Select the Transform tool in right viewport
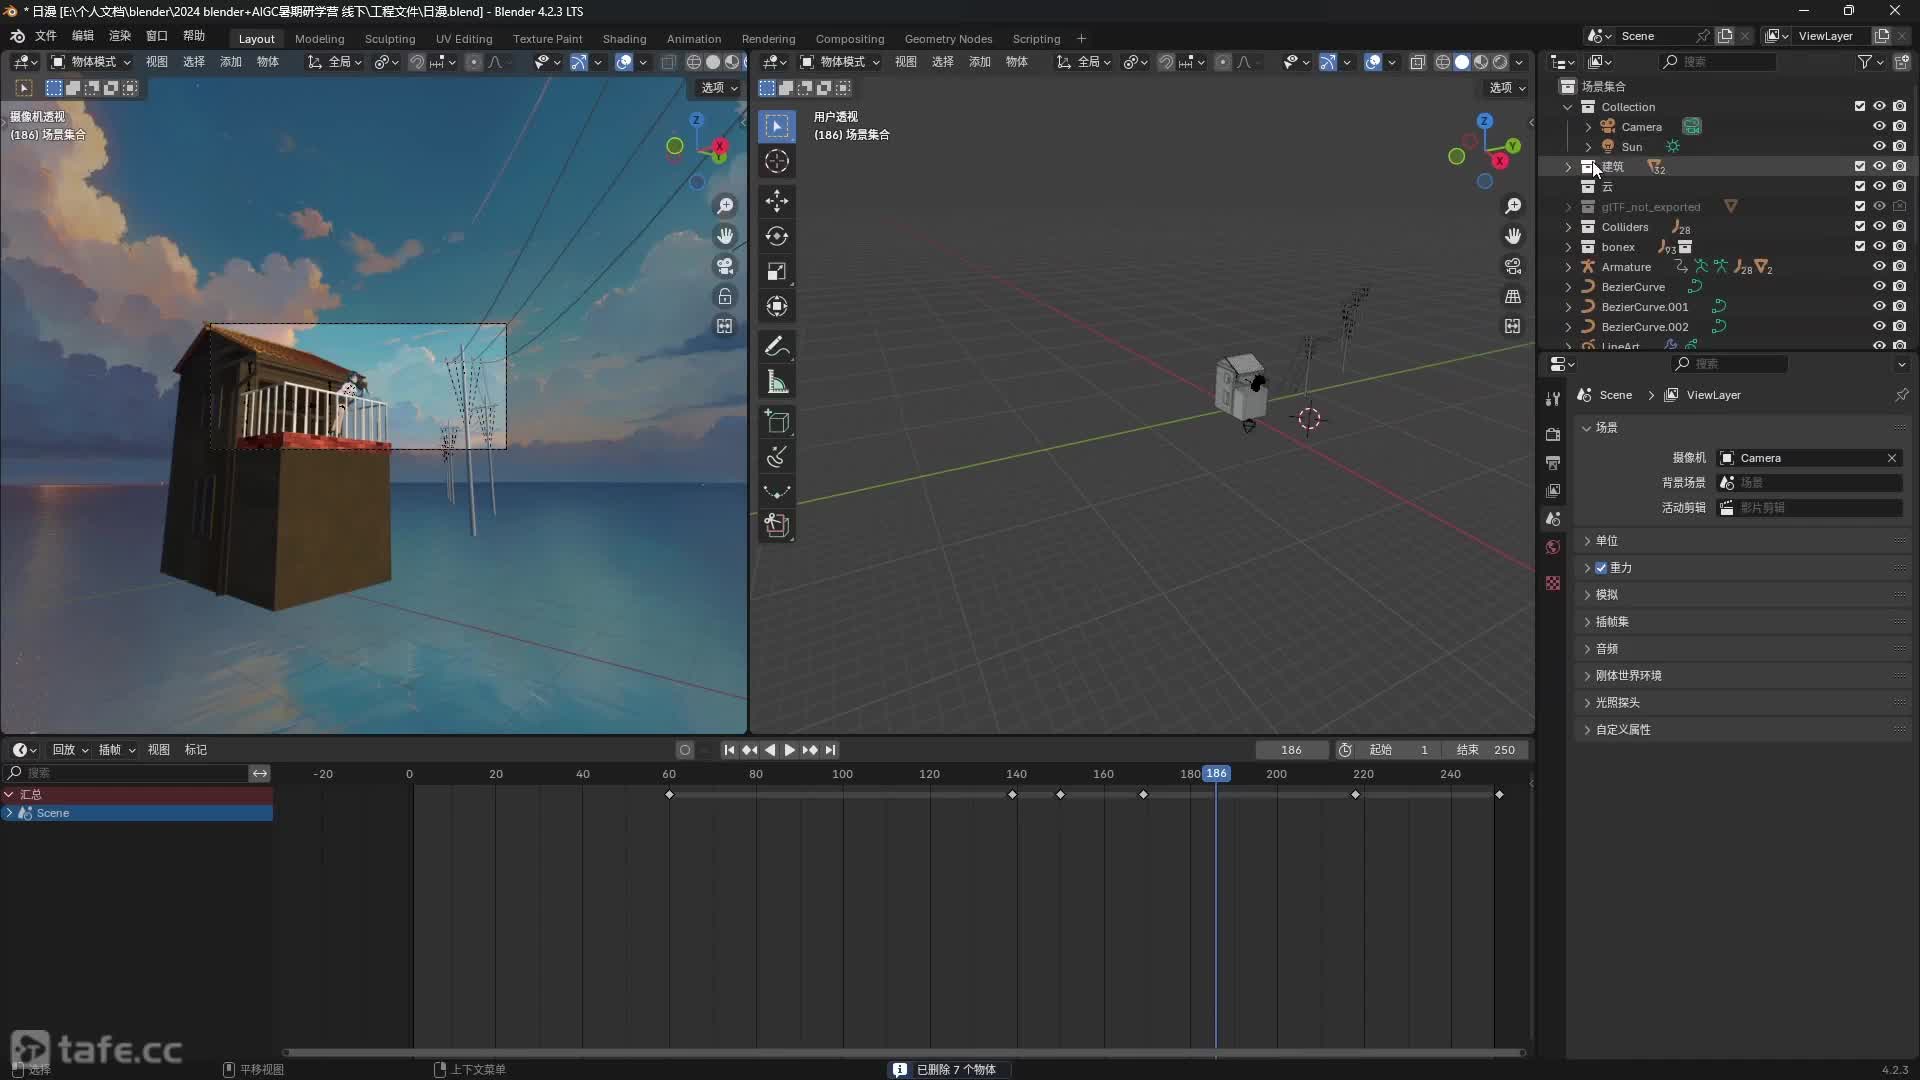The height and width of the screenshot is (1080, 1920). 777,307
